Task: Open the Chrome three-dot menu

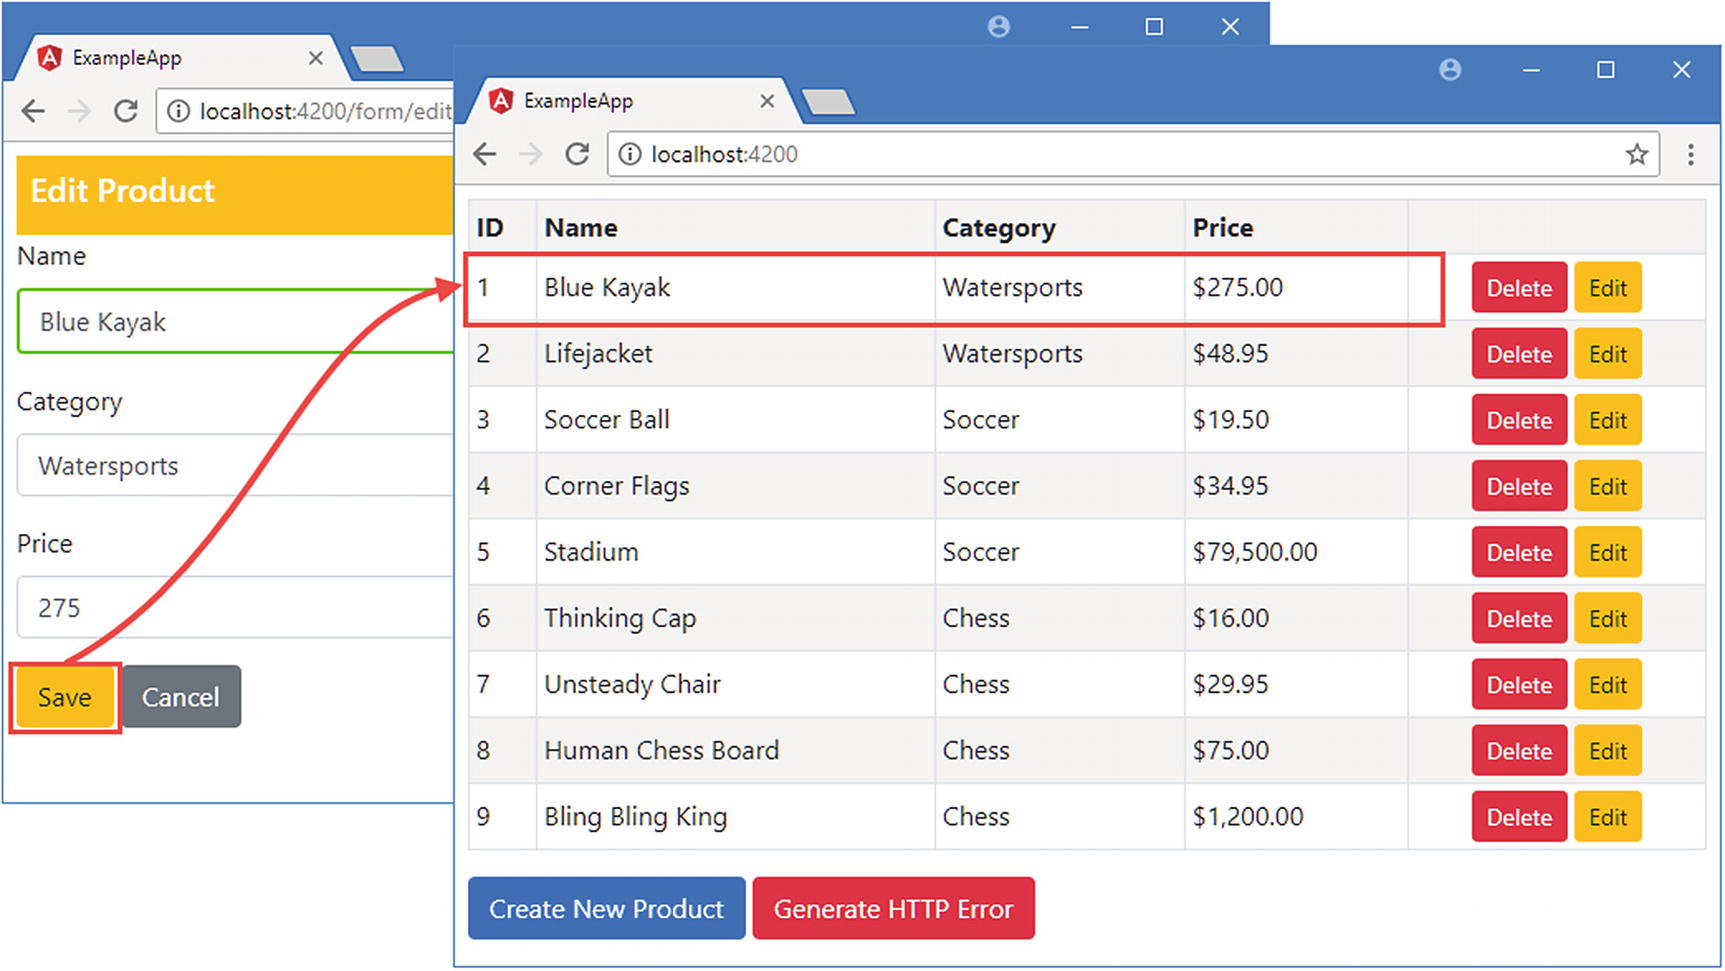Action: tap(1691, 154)
